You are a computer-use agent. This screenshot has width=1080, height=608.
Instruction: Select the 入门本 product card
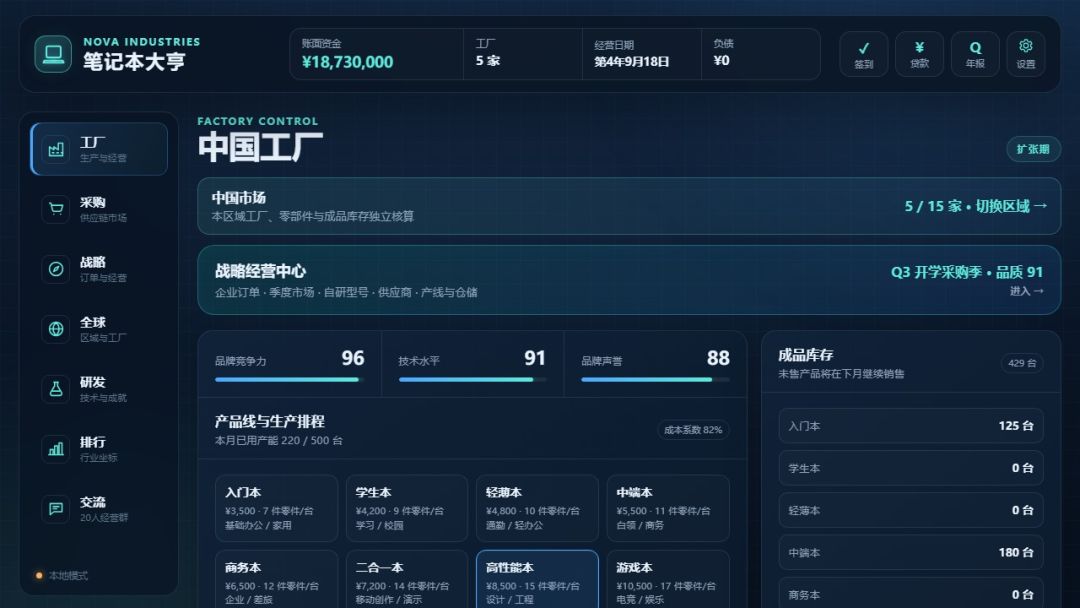coord(276,508)
